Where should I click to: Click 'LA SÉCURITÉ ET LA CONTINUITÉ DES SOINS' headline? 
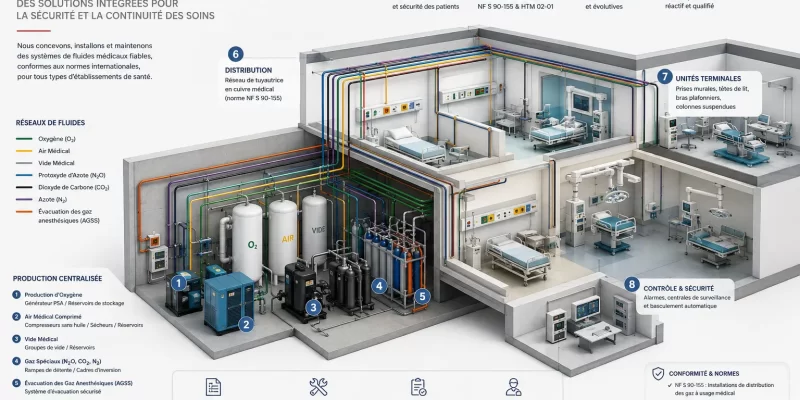pyautogui.click(x=115, y=16)
